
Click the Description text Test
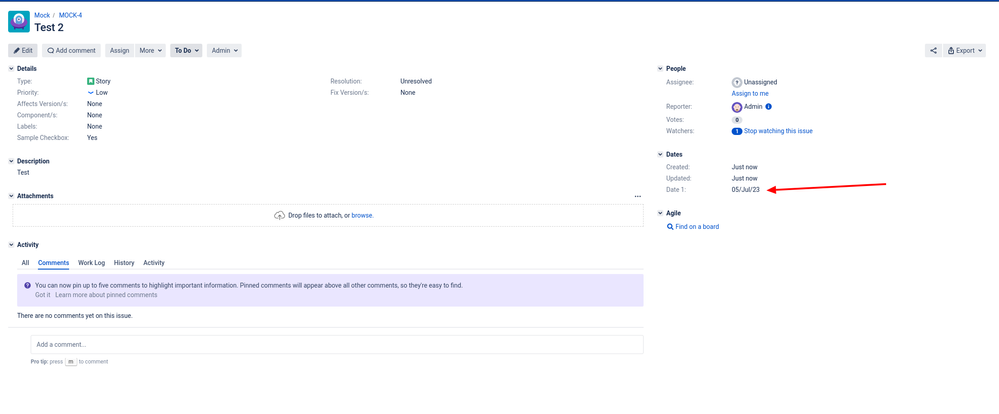[x=24, y=173]
